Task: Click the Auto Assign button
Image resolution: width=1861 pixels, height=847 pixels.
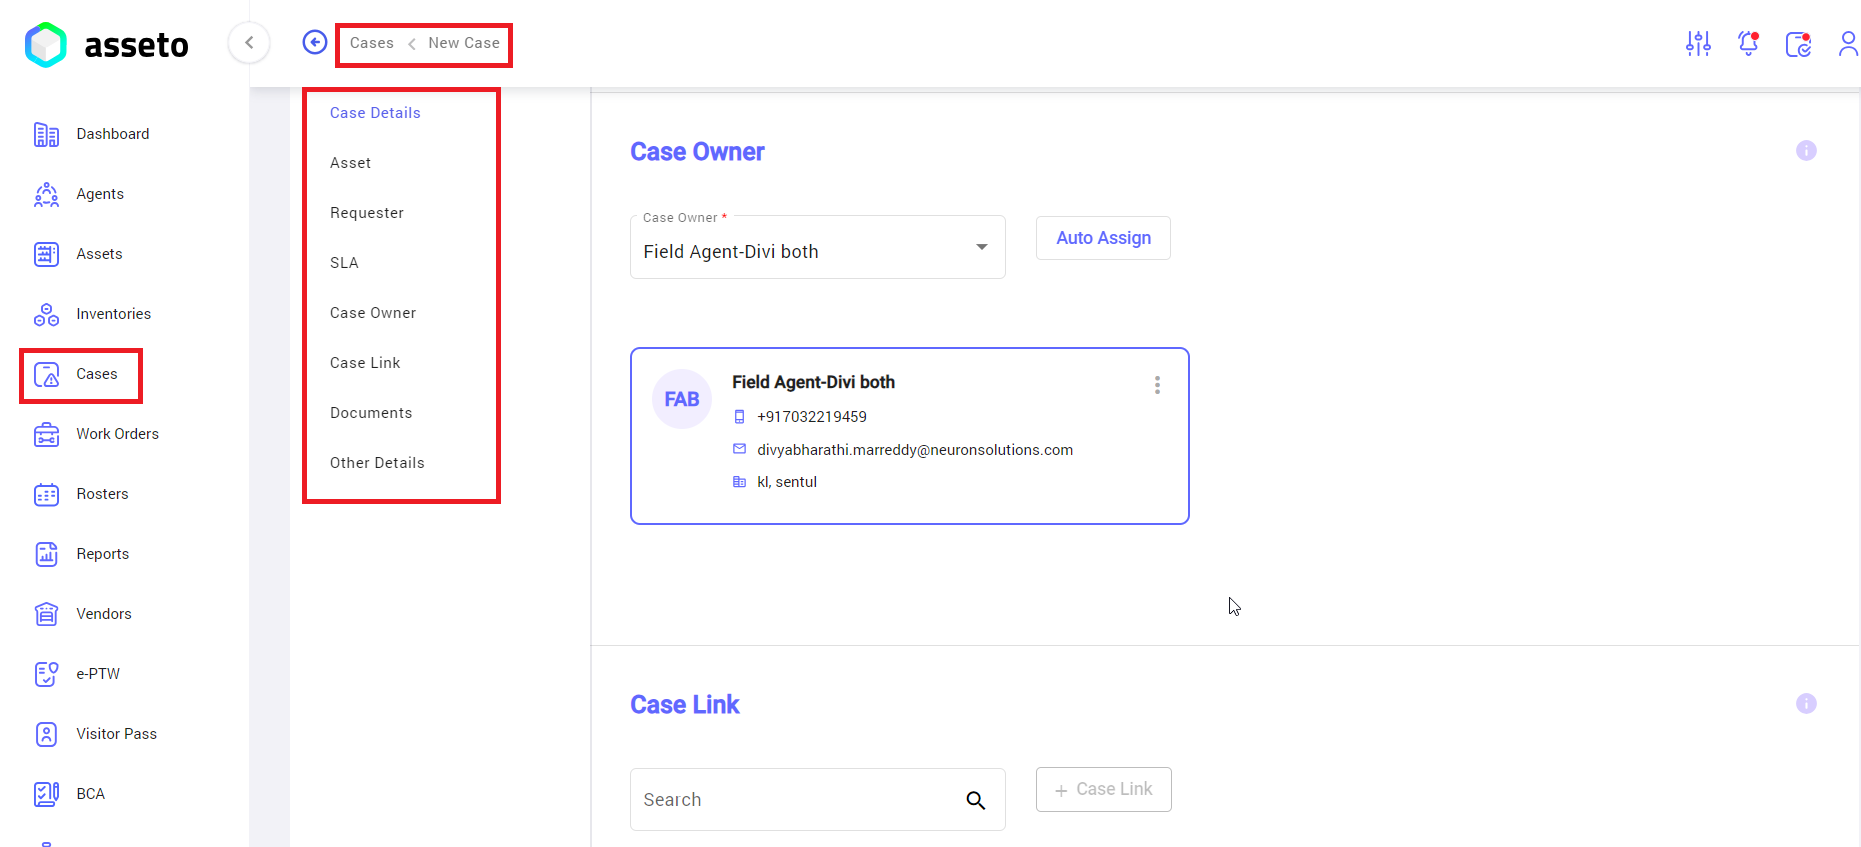Action: click(x=1103, y=238)
